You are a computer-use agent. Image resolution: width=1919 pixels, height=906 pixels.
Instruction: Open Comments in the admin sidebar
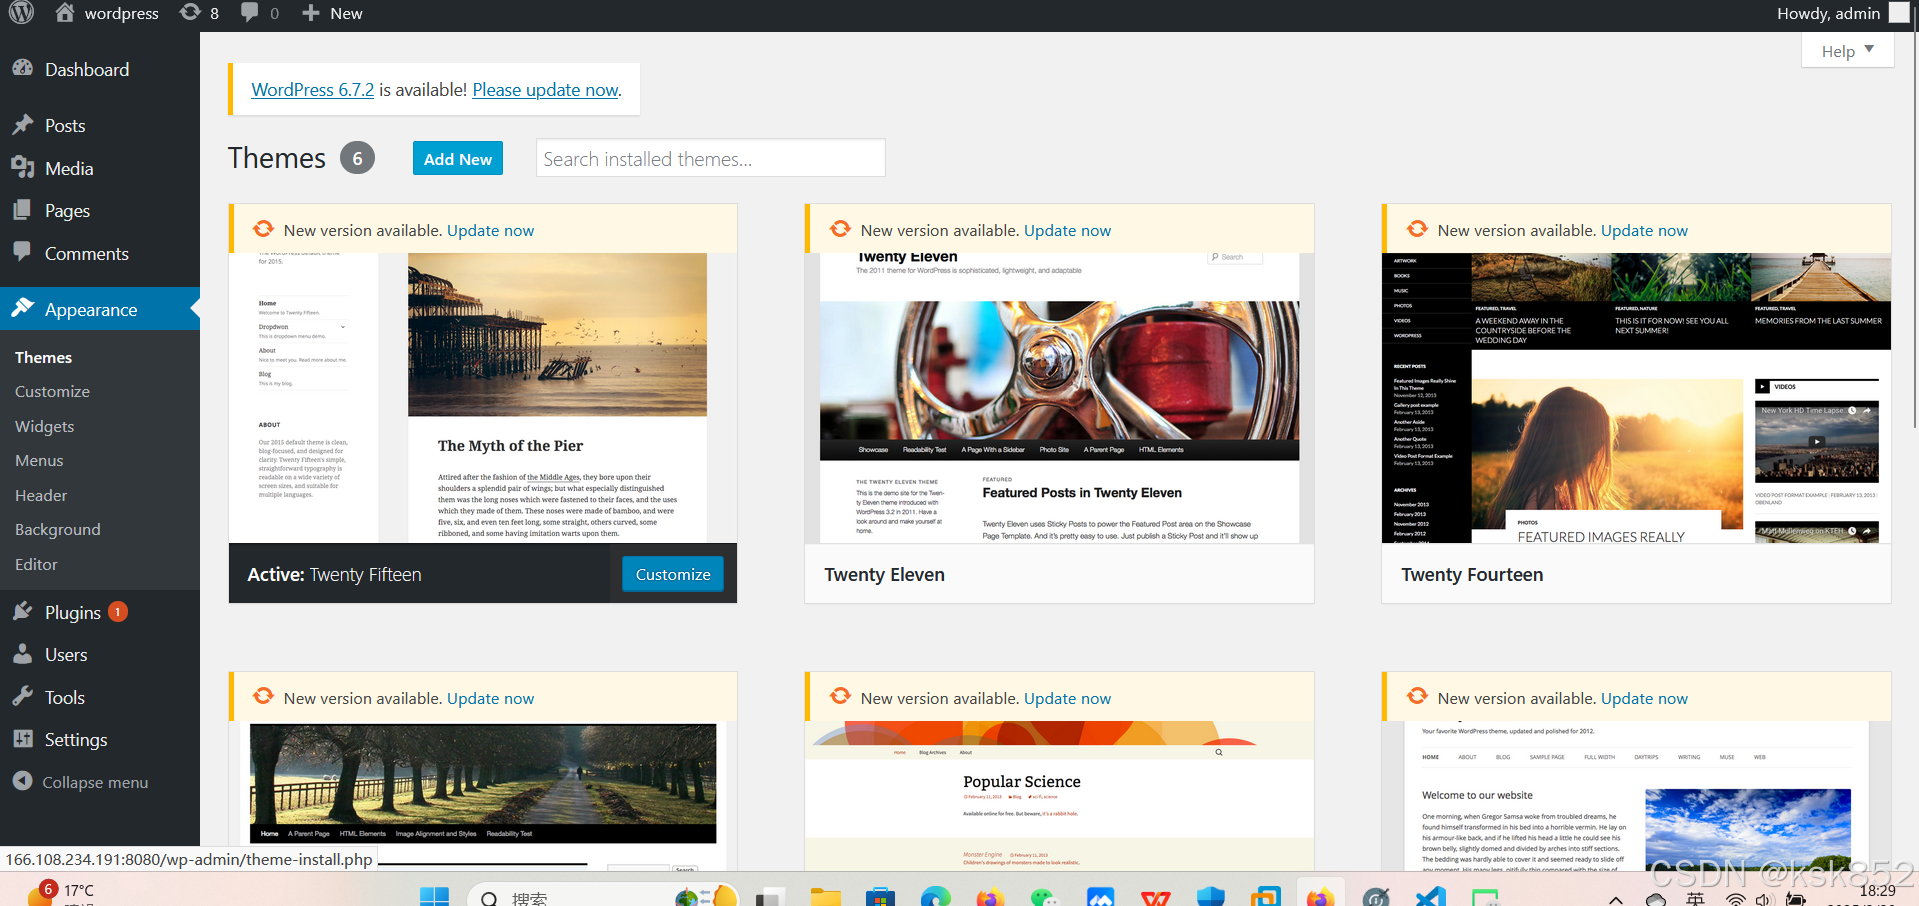[x=100, y=254]
